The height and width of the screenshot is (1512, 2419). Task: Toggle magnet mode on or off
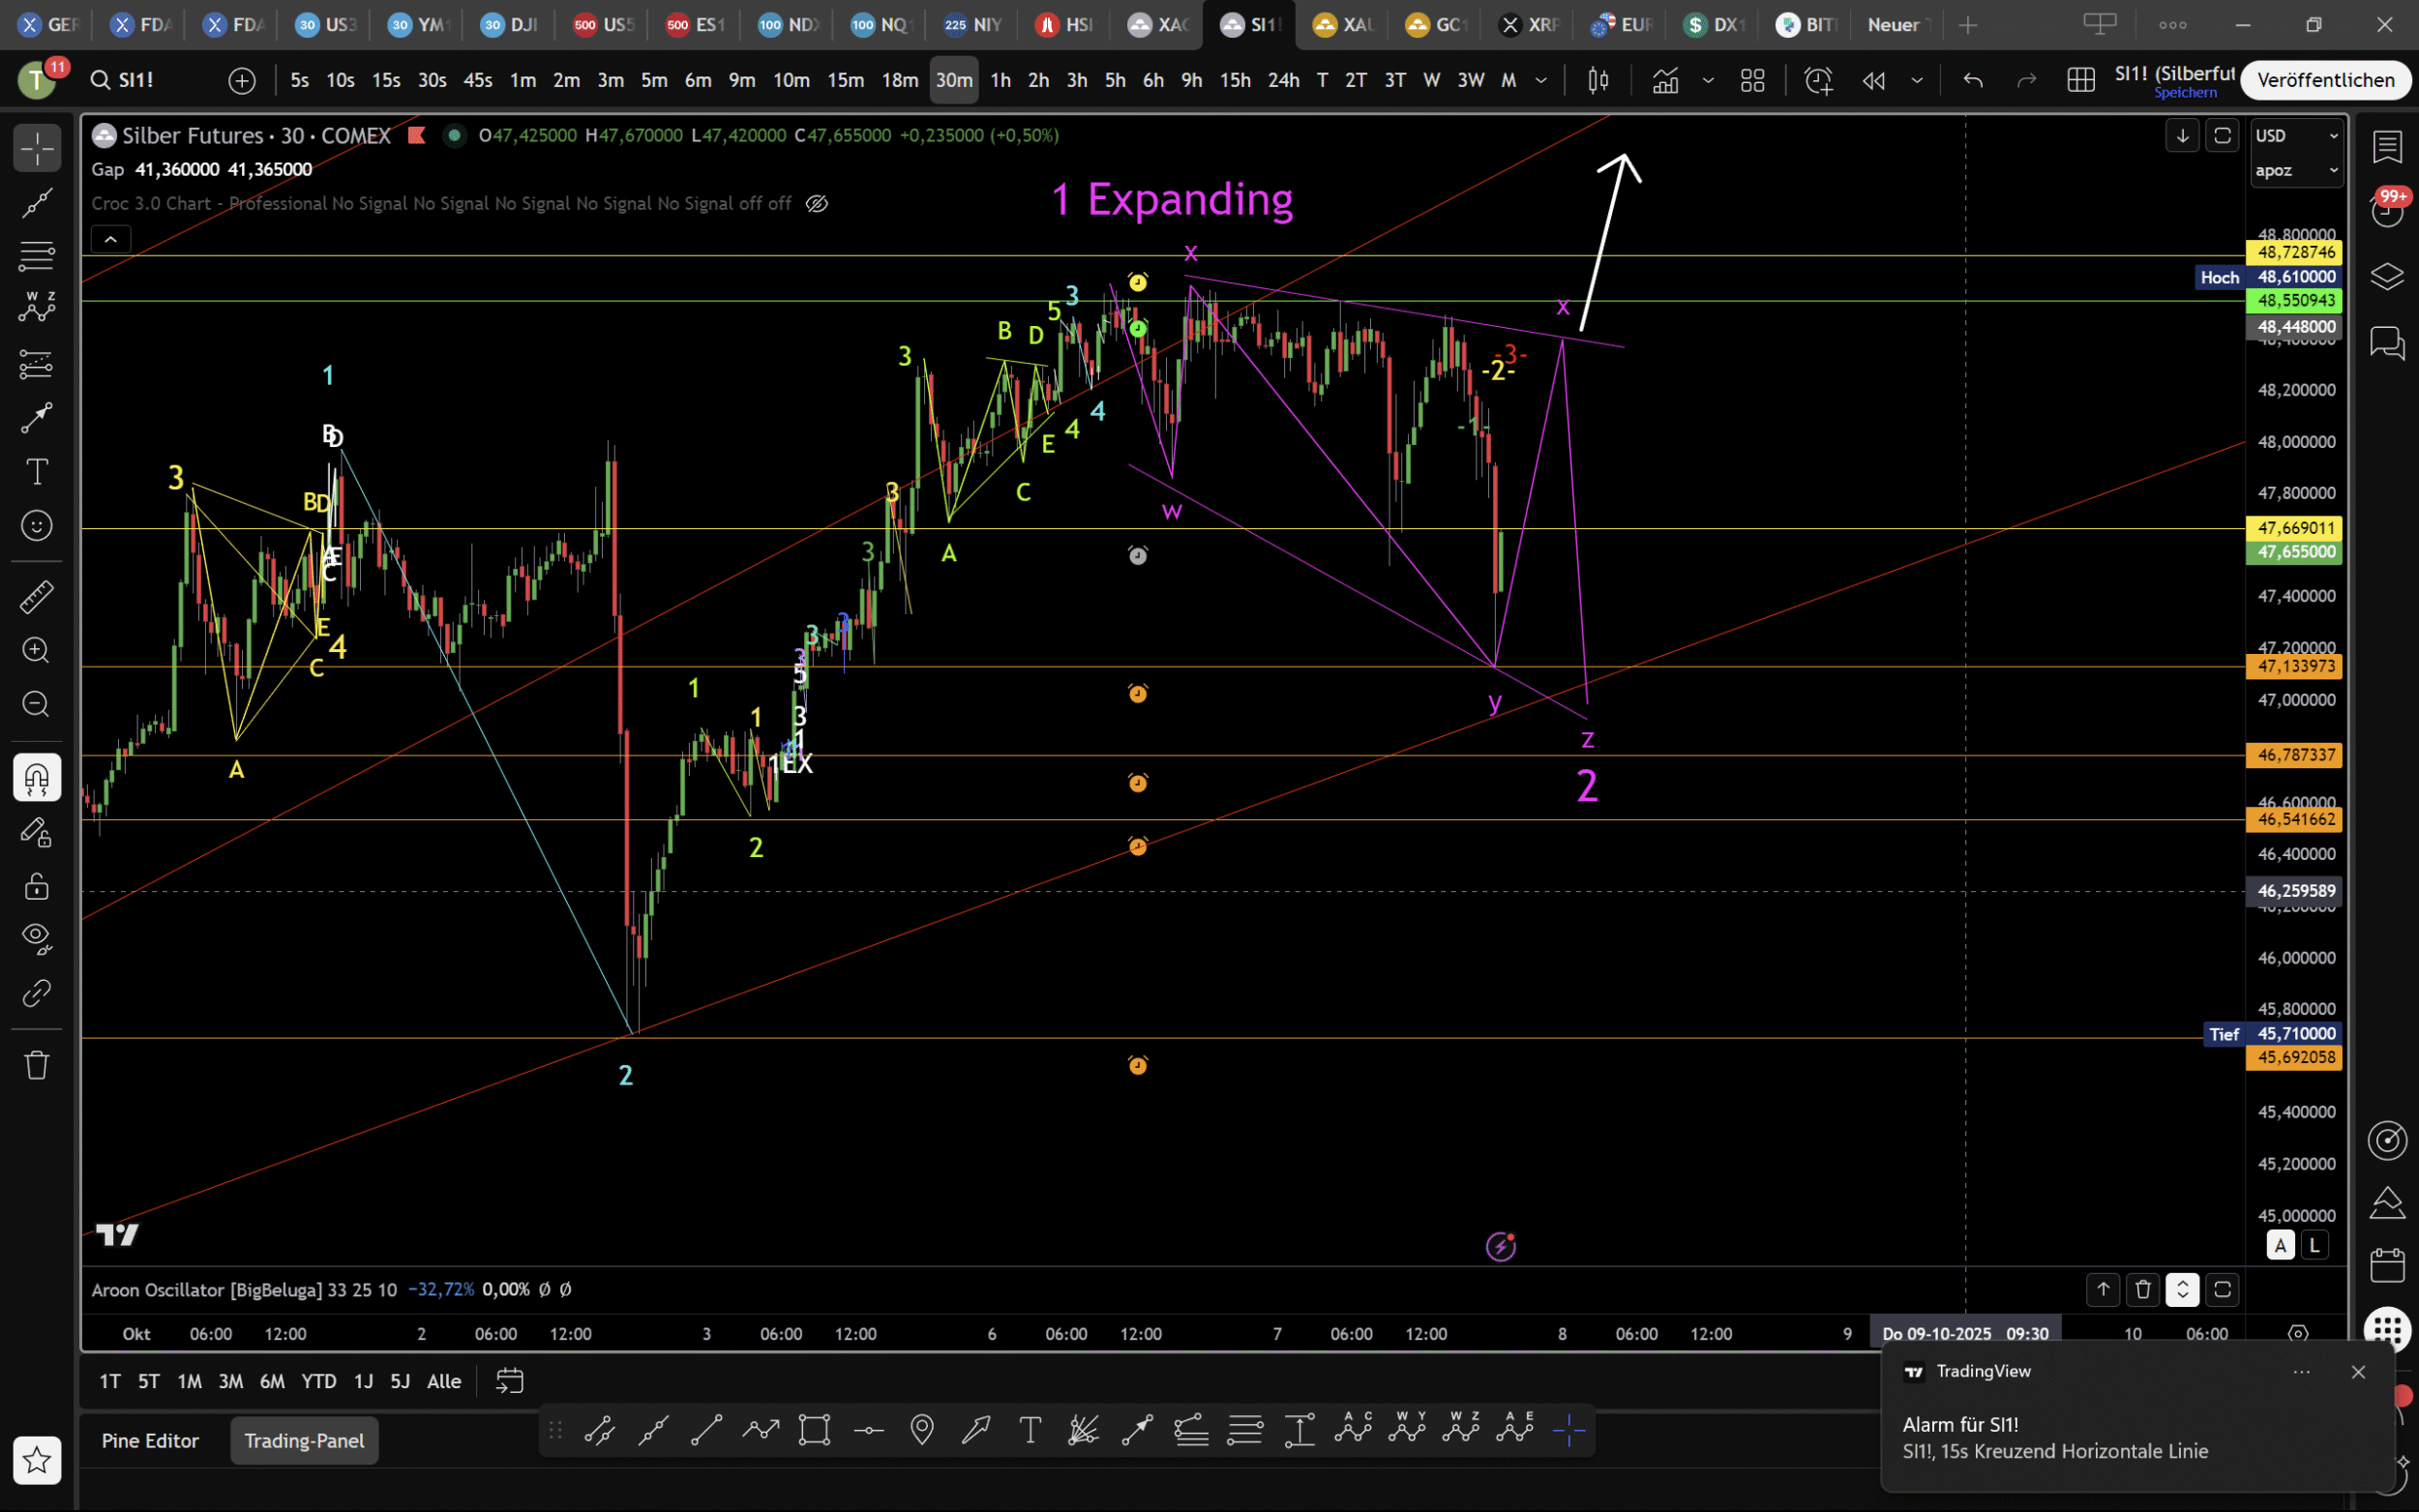tap(37, 778)
